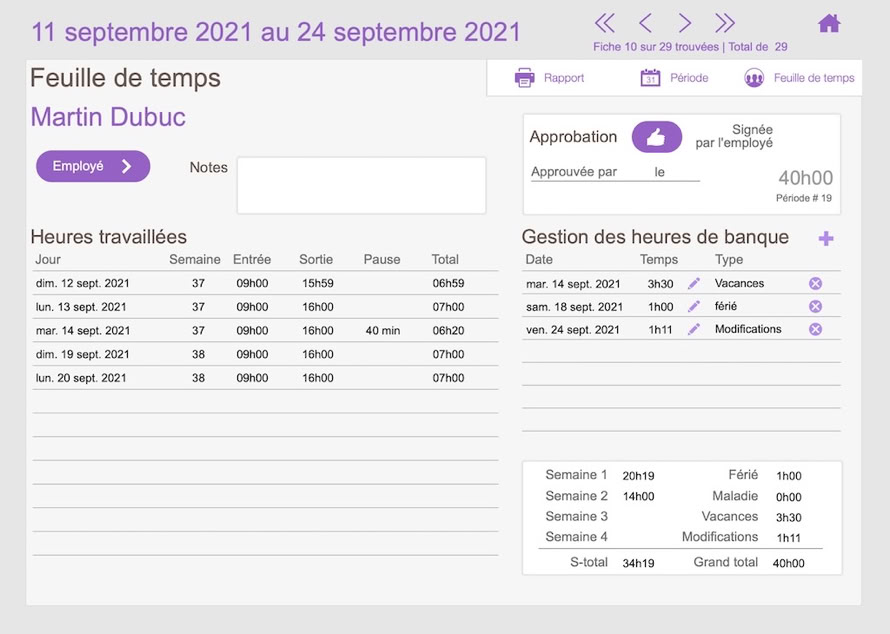Click the 40 min pause cell
The height and width of the screenshot is (634, 890).
coord(382,331)
